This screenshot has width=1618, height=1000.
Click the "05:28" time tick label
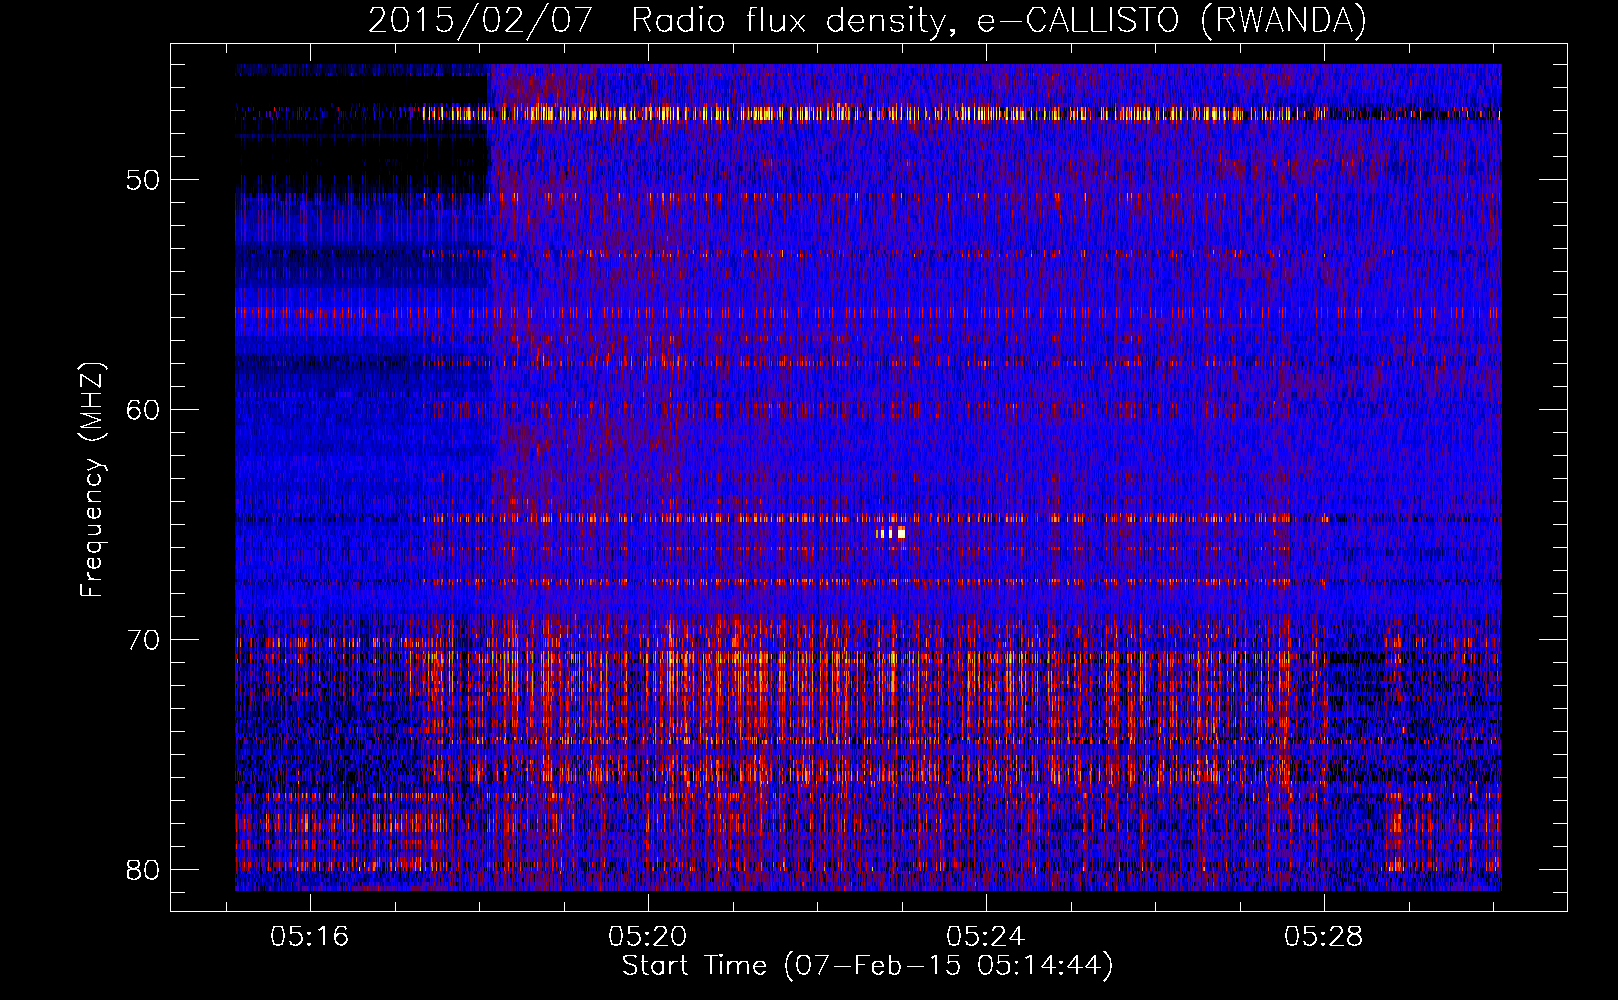pos(1323,937)
